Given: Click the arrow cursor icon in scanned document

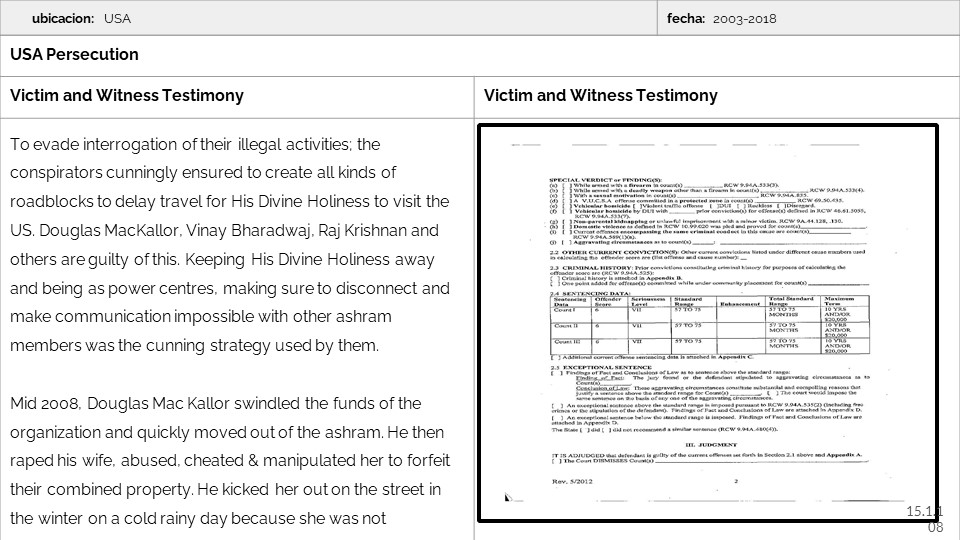Looking at the screenshot, I should coord(508,497).
